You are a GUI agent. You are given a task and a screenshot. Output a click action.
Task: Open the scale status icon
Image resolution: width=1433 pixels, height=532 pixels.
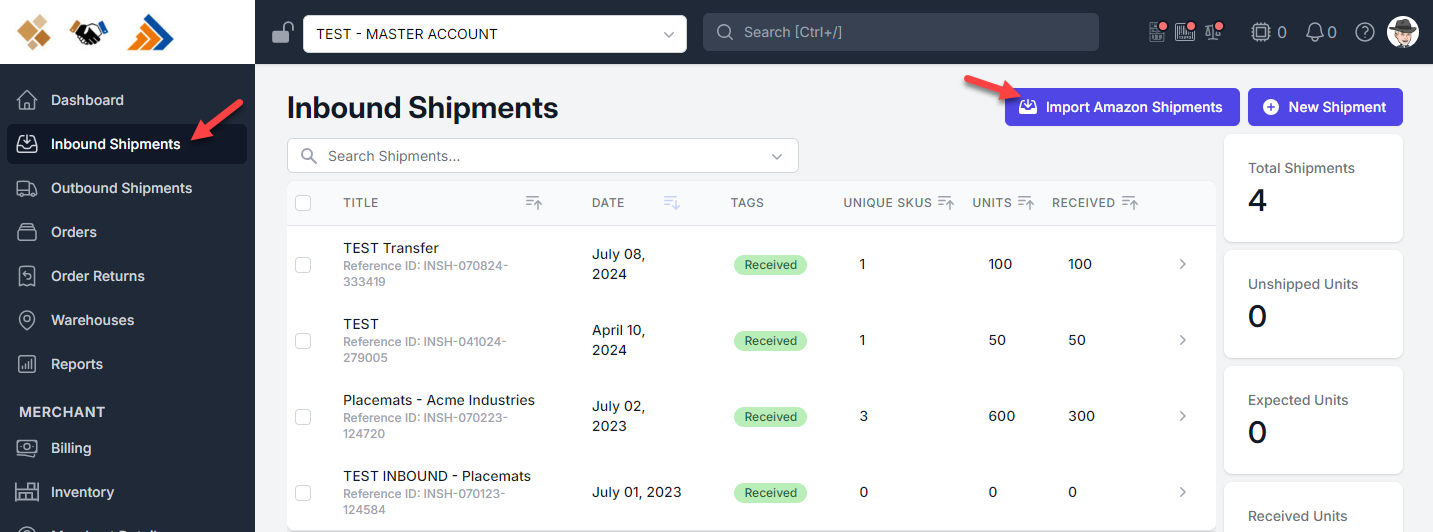pyautogui.click(x=1216, y=32)
